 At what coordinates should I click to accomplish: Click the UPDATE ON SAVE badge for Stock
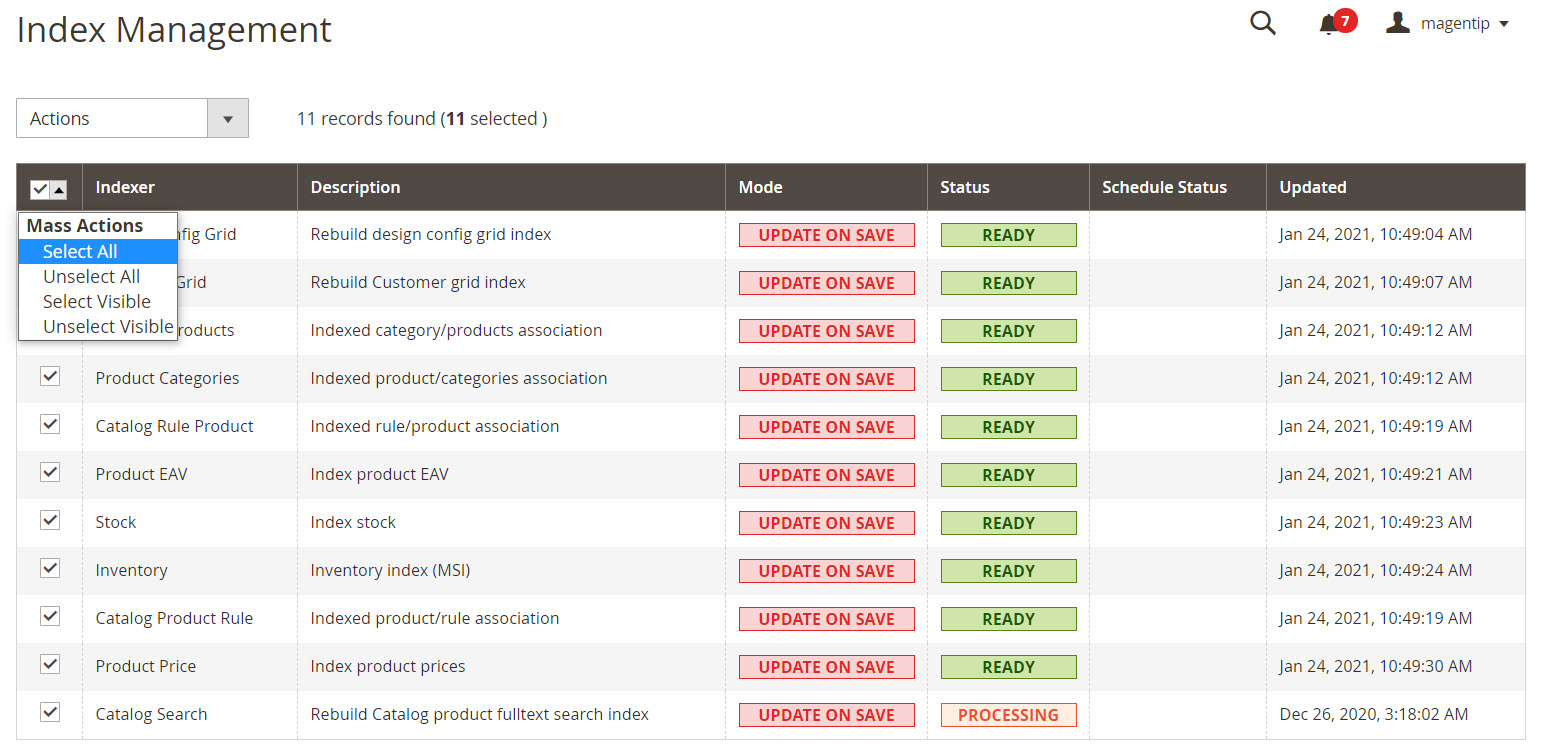tap(827, 522)
